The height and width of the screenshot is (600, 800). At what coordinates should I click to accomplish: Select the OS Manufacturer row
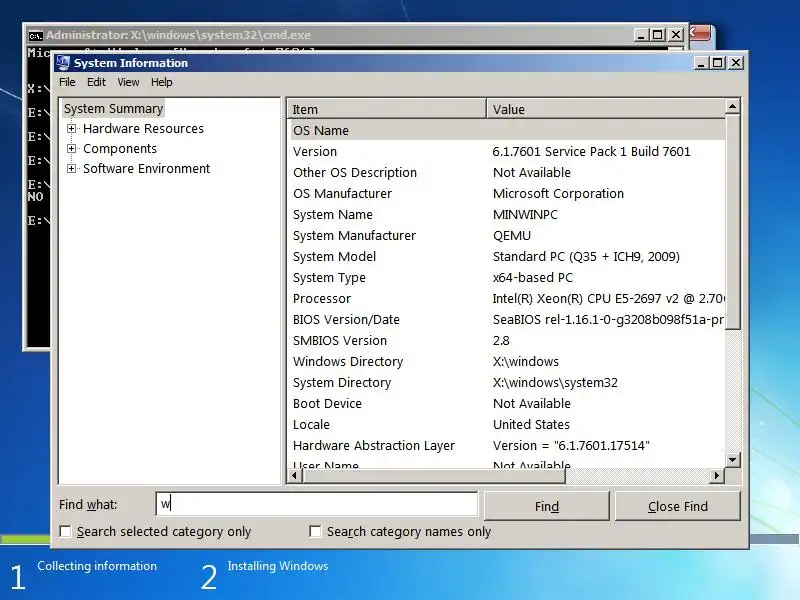pos(507,193)
